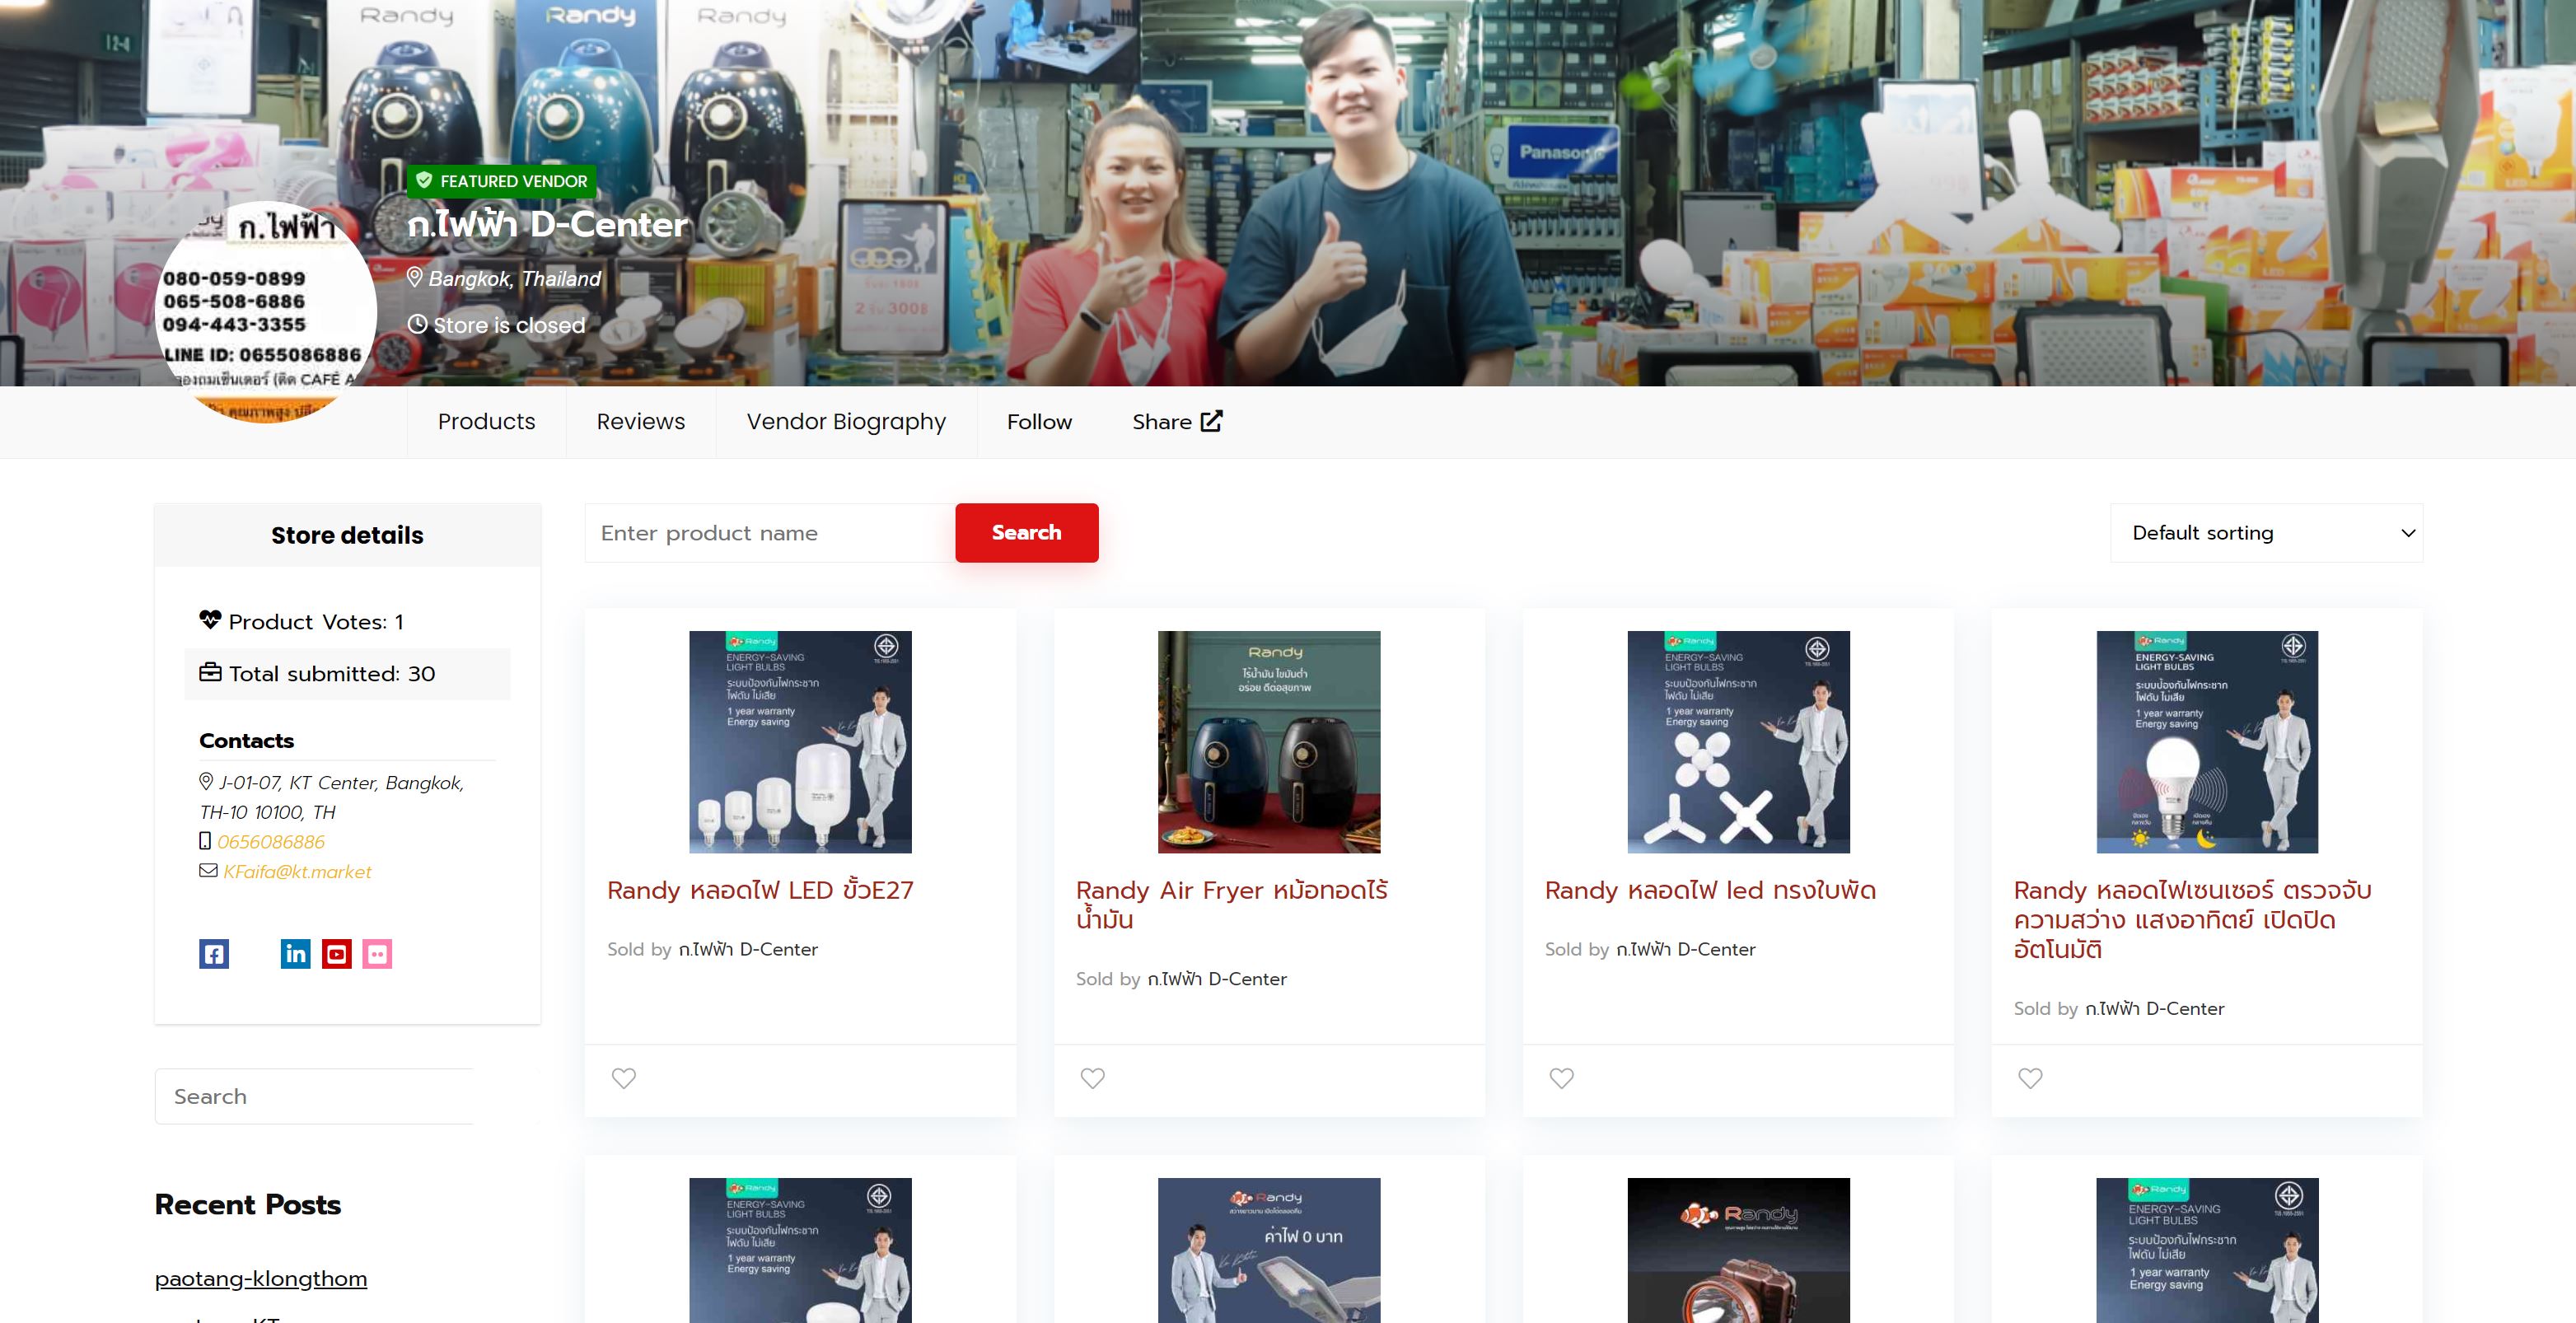The height and width of the screenshot is (1323, 2576).
Task: Click the phone number 0656086886 link
Action: pyautogui.click(x=271, y=842)
